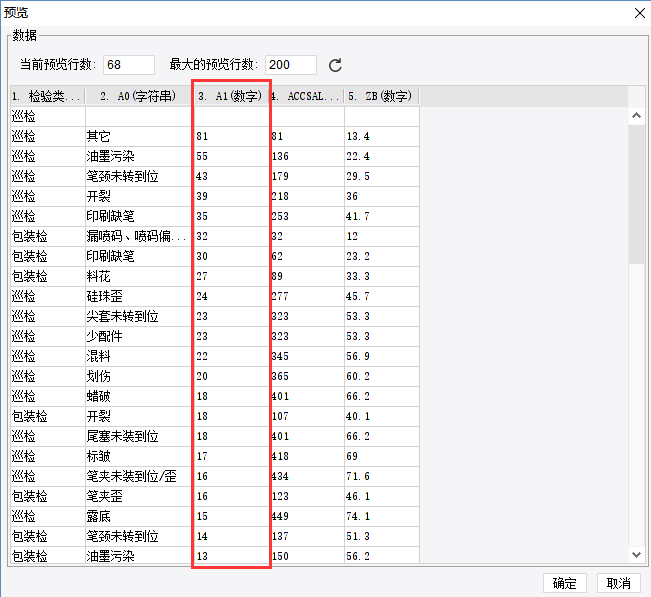Click the cell 笔夹未装到位/歪
This screenshot has height=597, width=651.
point(139,476)
